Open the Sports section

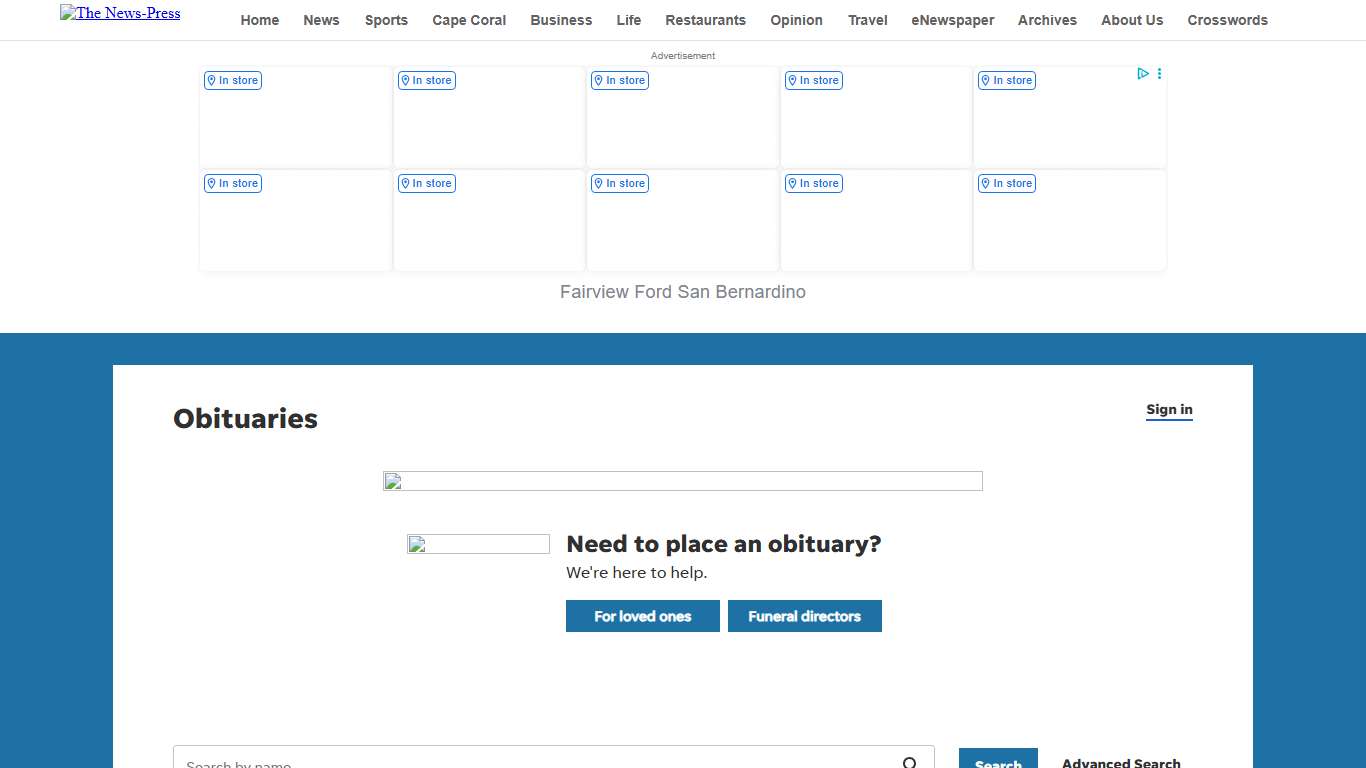386,20
